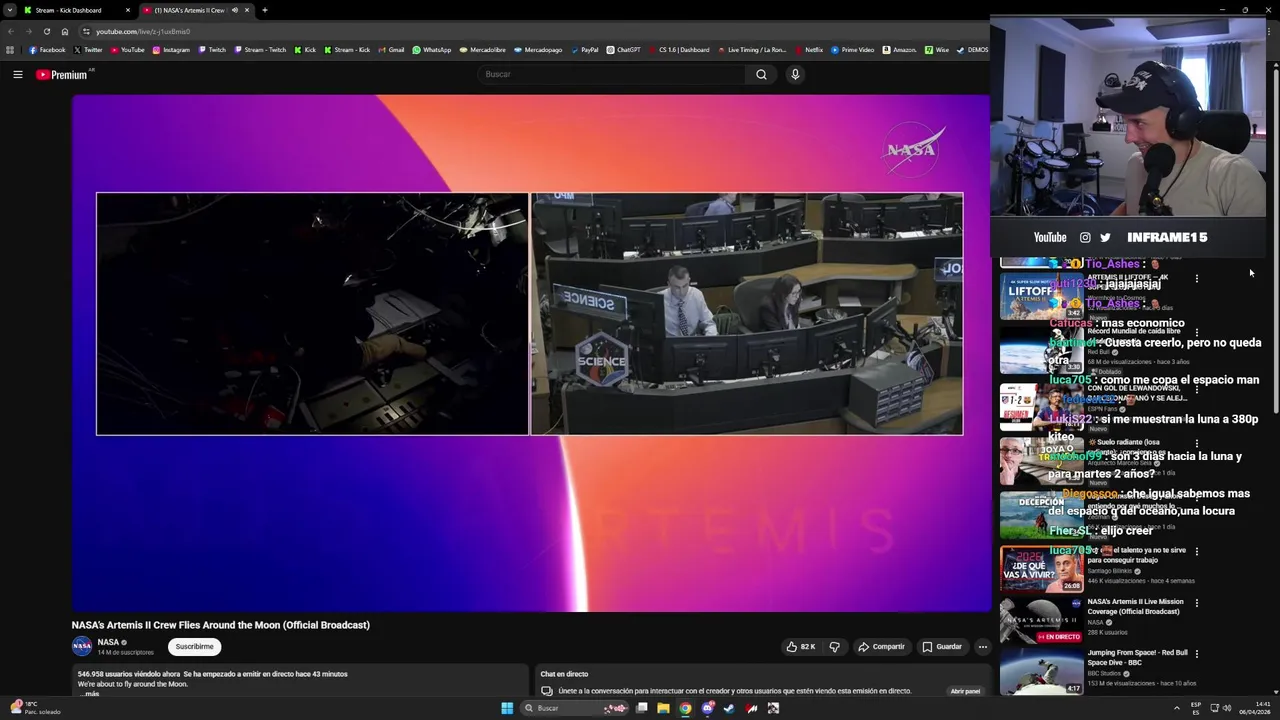Open the browser apps grid icon
The height and width of the screenshot is (720, 1280).
(10, 50)
